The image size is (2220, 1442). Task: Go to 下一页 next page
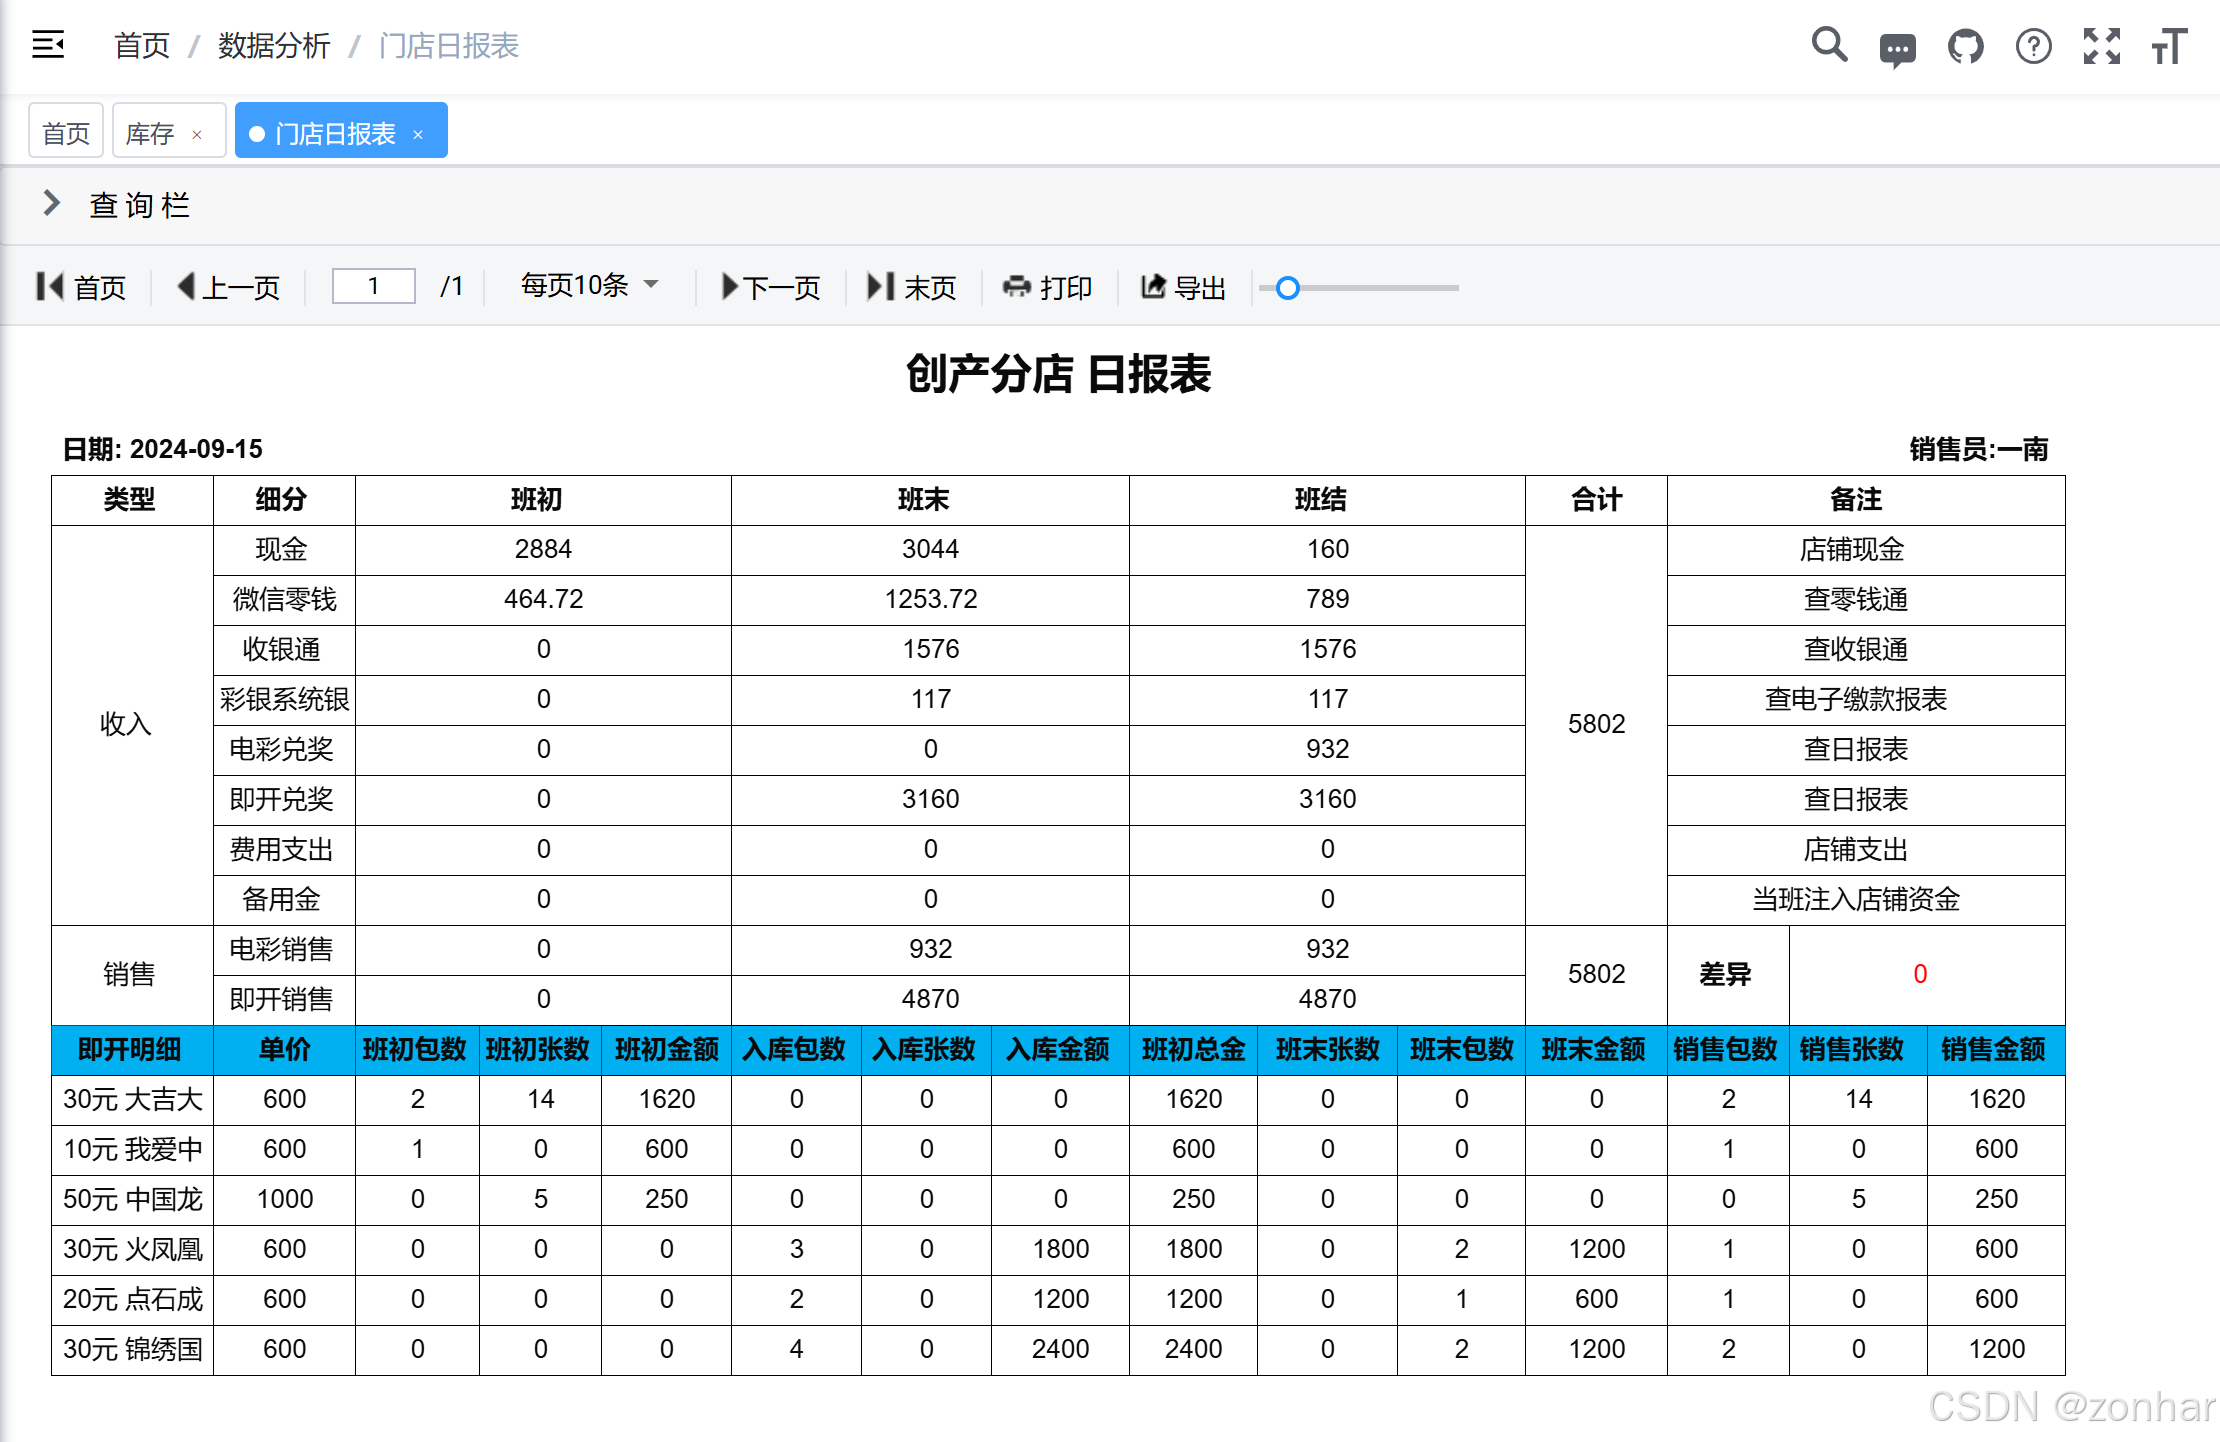(770, 288)
